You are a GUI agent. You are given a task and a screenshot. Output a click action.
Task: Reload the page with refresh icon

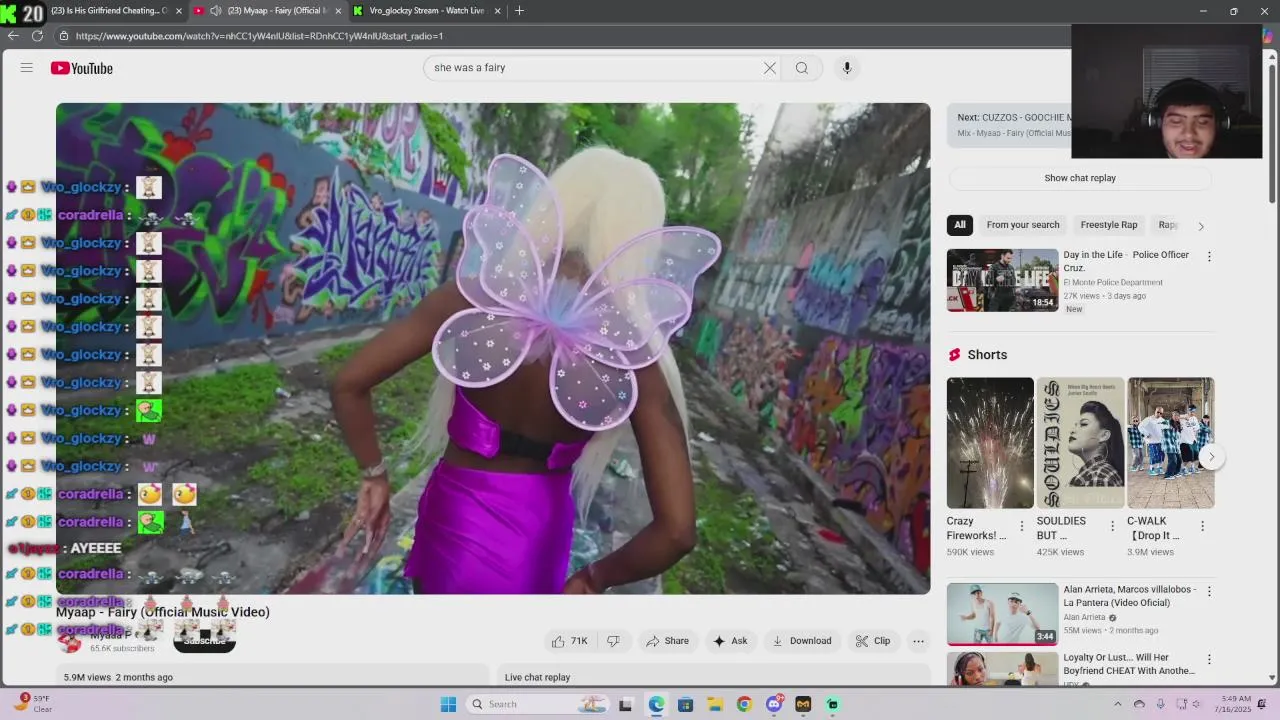pos(37,35)
